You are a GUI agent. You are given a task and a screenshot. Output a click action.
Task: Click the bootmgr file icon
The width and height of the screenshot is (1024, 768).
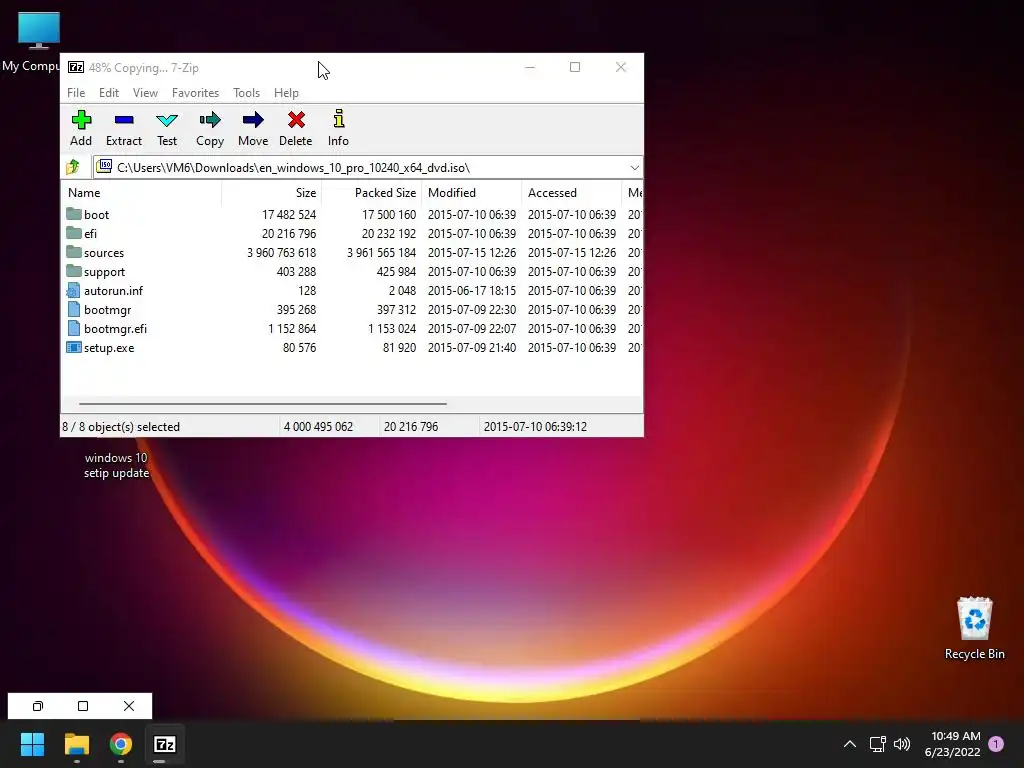74,310
